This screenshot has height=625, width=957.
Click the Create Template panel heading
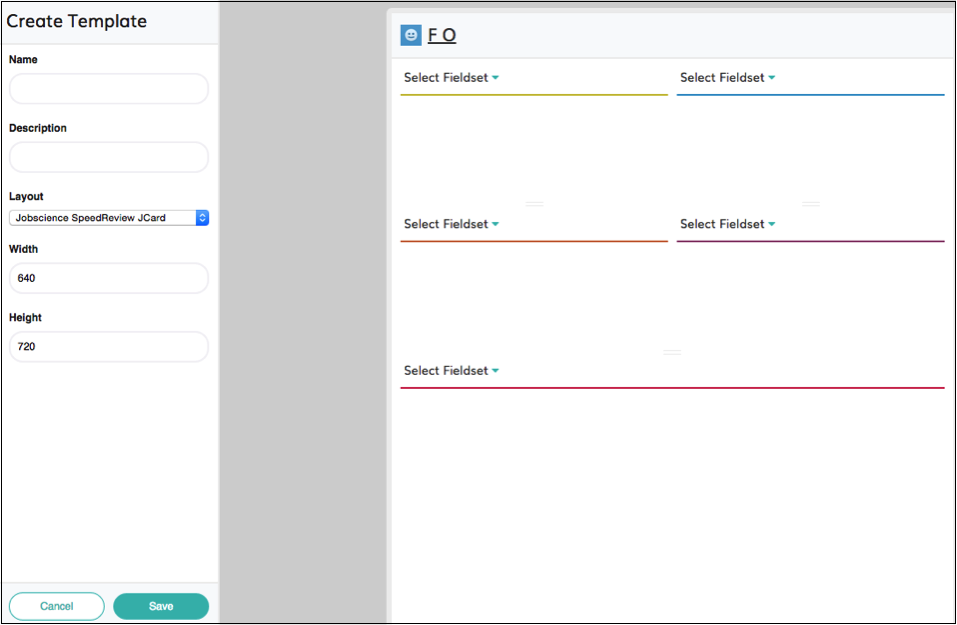77,21
